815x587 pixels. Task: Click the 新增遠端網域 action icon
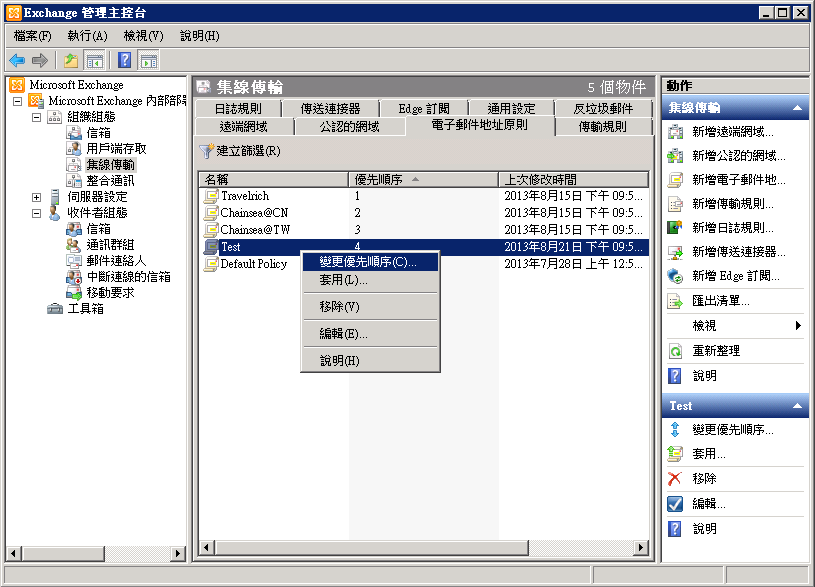(x=675, y=132)
